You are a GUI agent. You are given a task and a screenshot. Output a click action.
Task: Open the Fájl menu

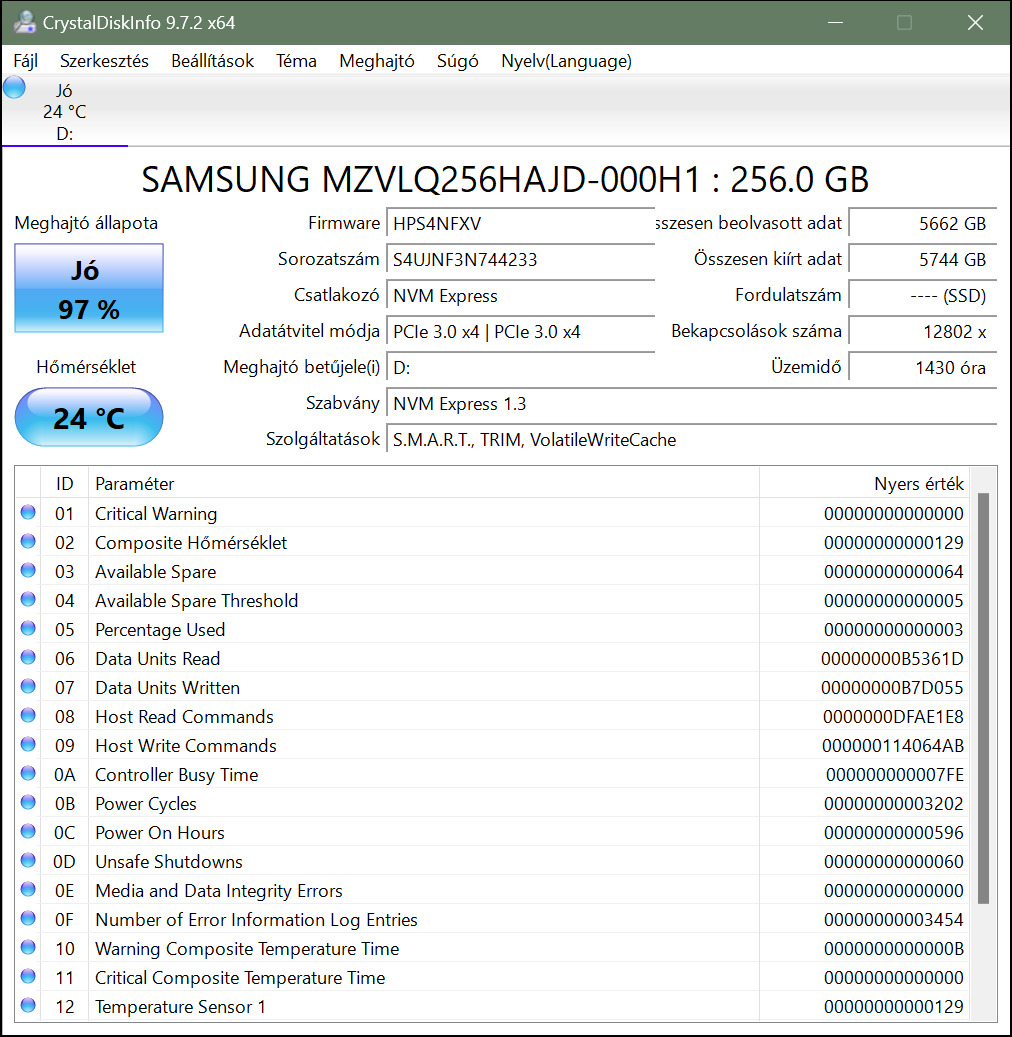pyautogui.click(x=25, y=61)
